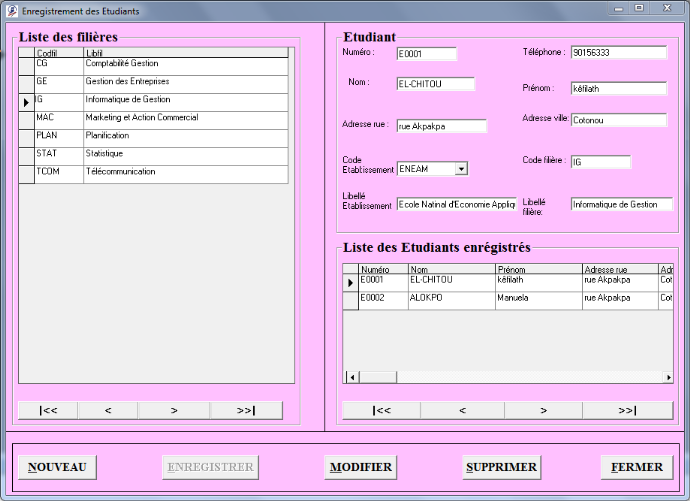
Task: Click the Libfil column header
Action: (186, 53)
